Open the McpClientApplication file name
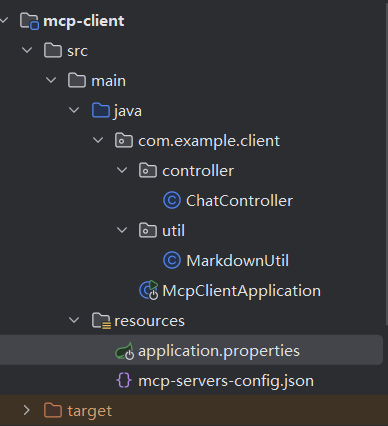Screen dimensions: 388x426 (x=242, y=291)
